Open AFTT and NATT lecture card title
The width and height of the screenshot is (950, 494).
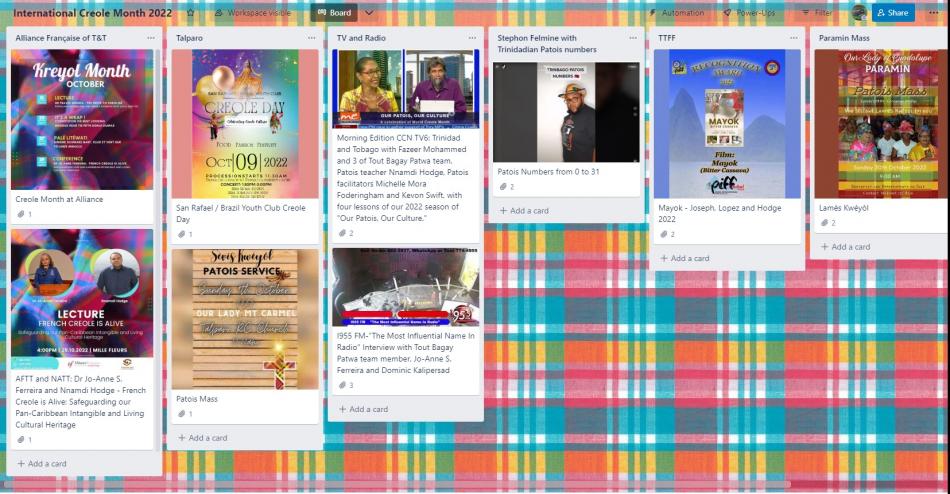click(x=81, y=401)
